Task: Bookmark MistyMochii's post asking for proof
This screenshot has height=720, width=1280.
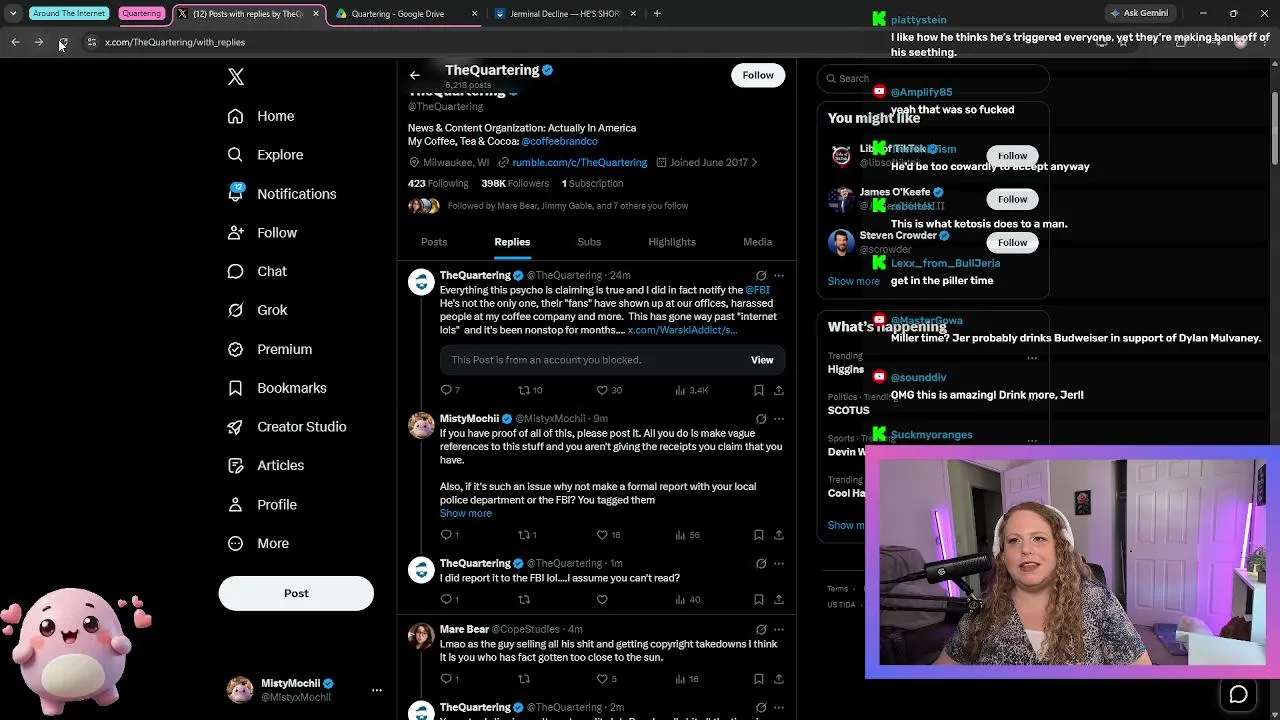Action: coord(759,535)
